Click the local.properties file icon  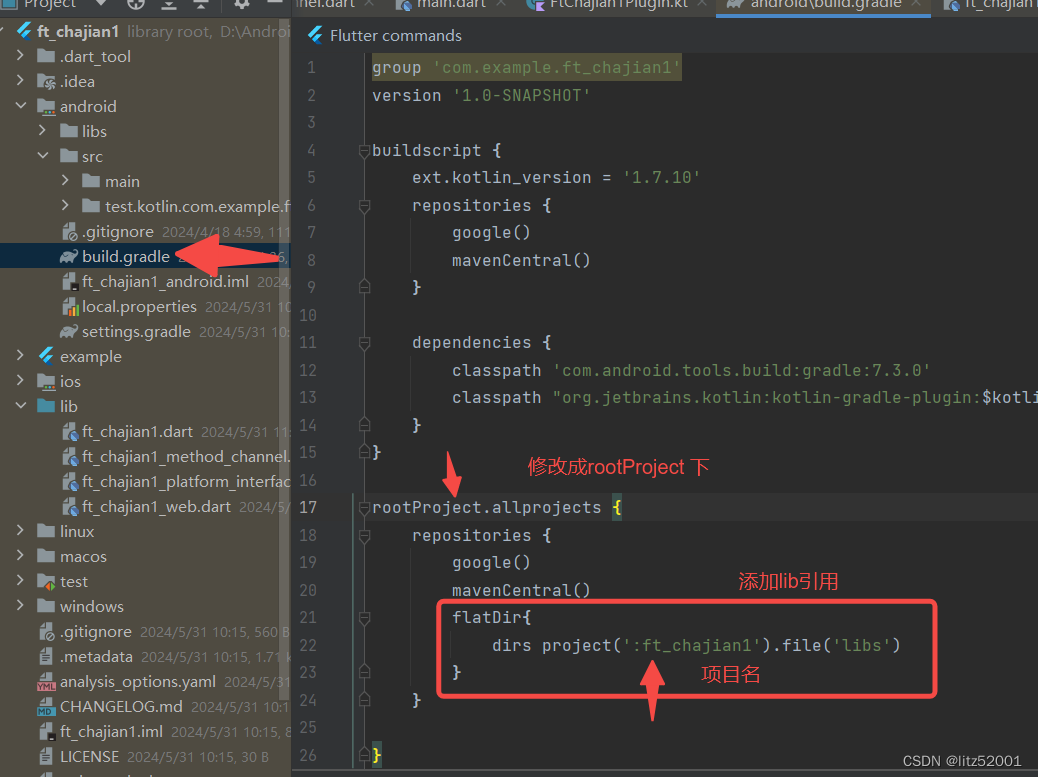pos(70,307)
